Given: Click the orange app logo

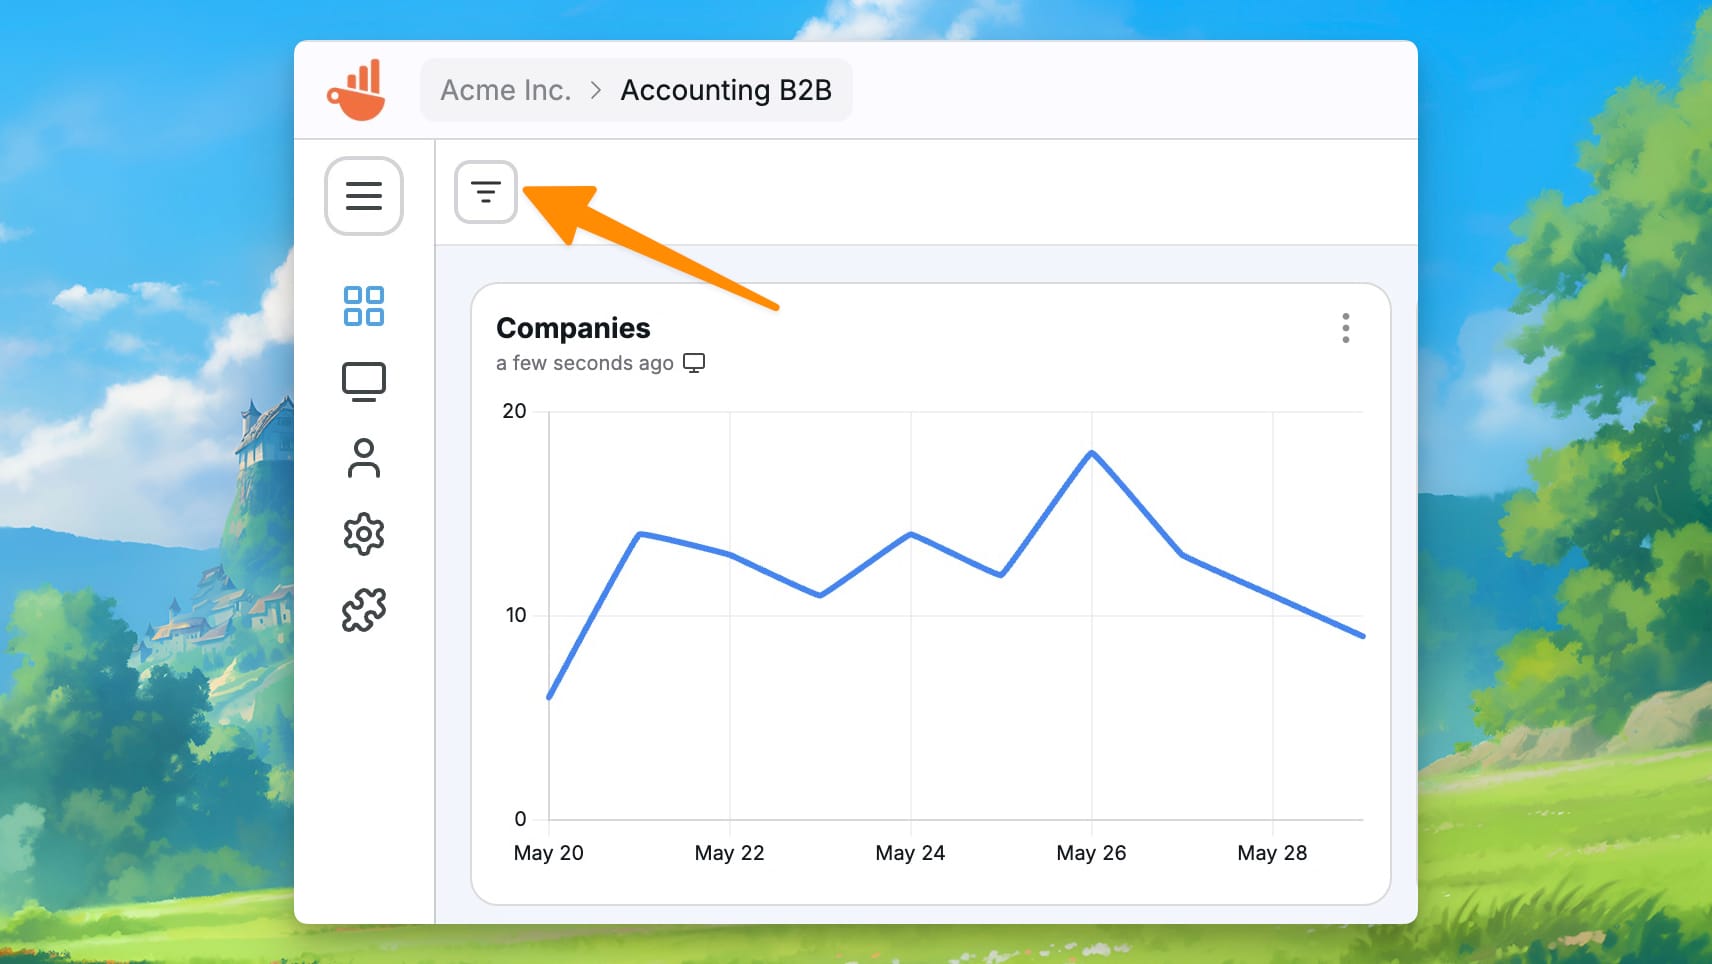Looking at the screenshot, I should point(357,90).
